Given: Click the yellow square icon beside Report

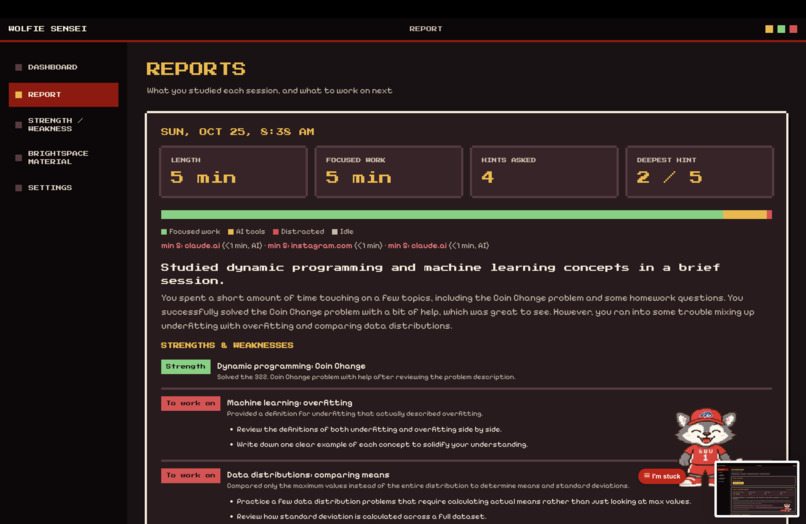Looking at the screenshot, I should point(19,95).
